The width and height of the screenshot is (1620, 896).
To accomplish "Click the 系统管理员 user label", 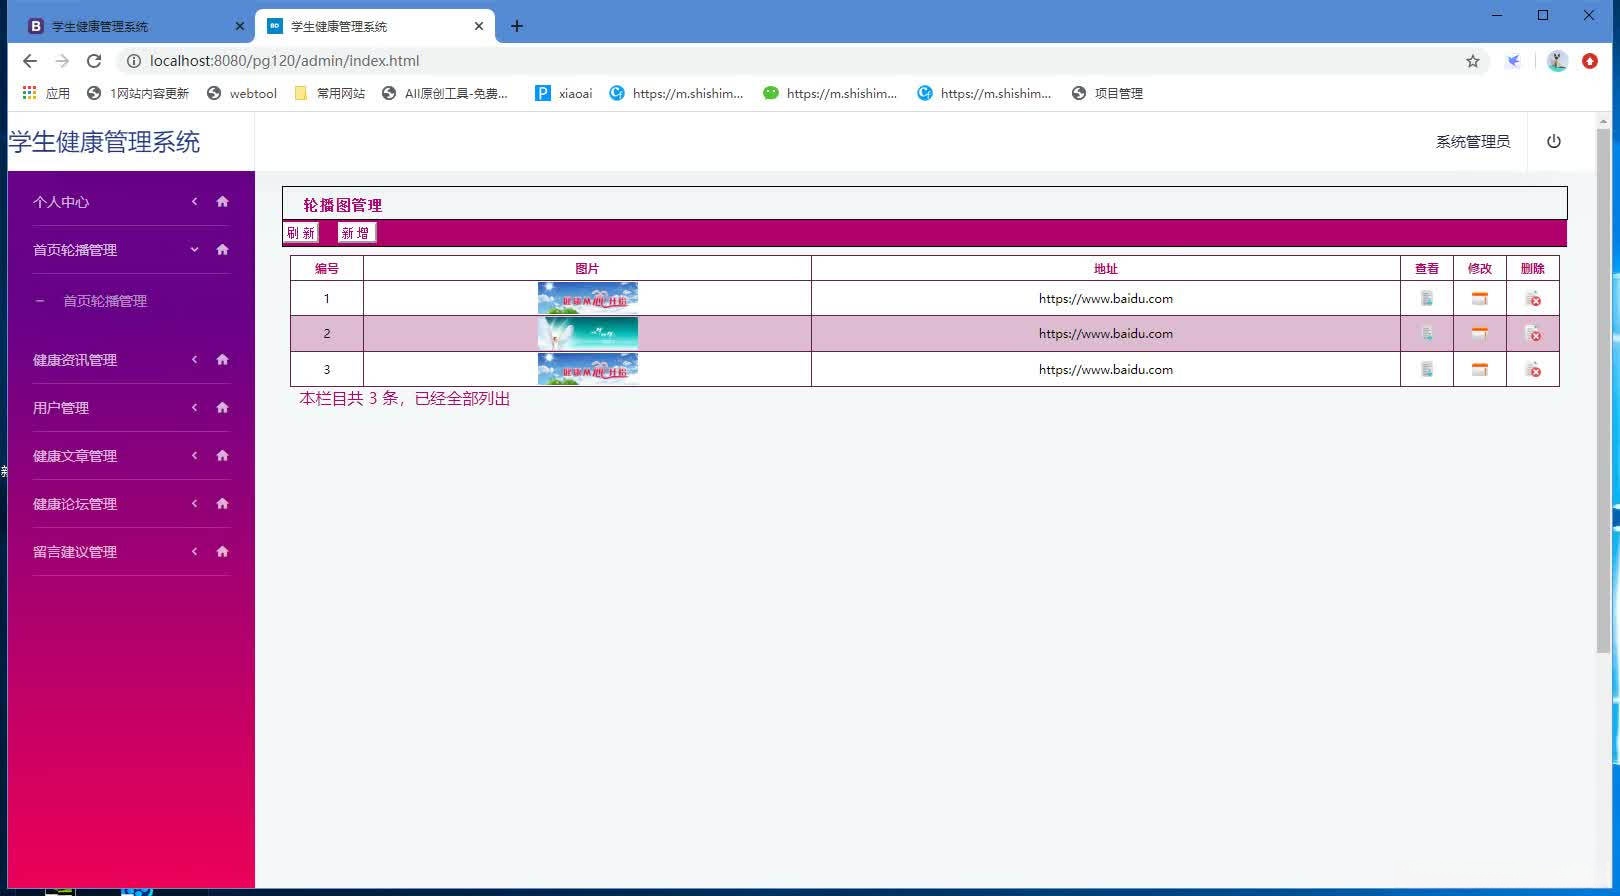I will [1473, 142].
